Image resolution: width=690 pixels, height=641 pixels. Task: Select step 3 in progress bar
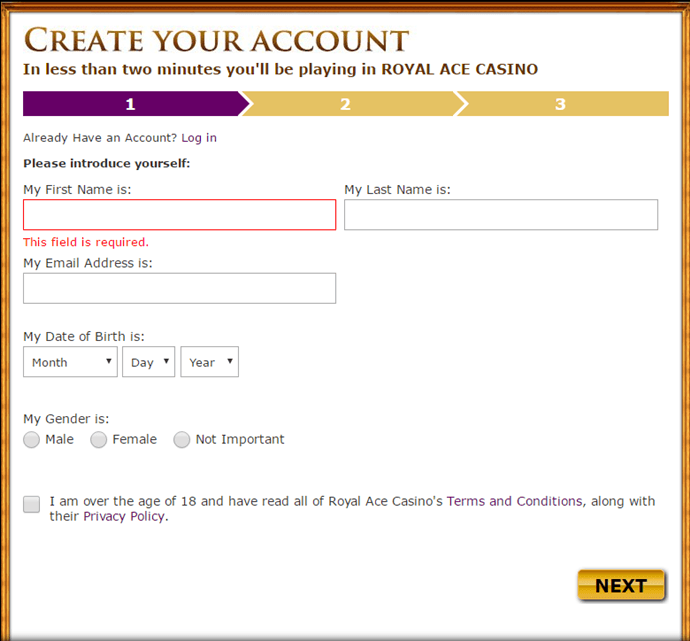point(560,104)
